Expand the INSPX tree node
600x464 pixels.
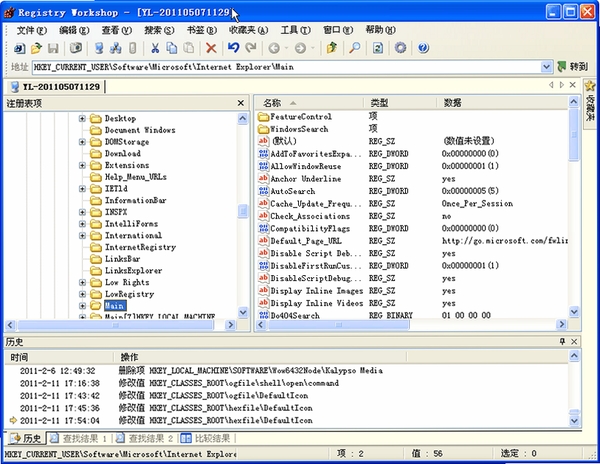(x=82, y=212)
